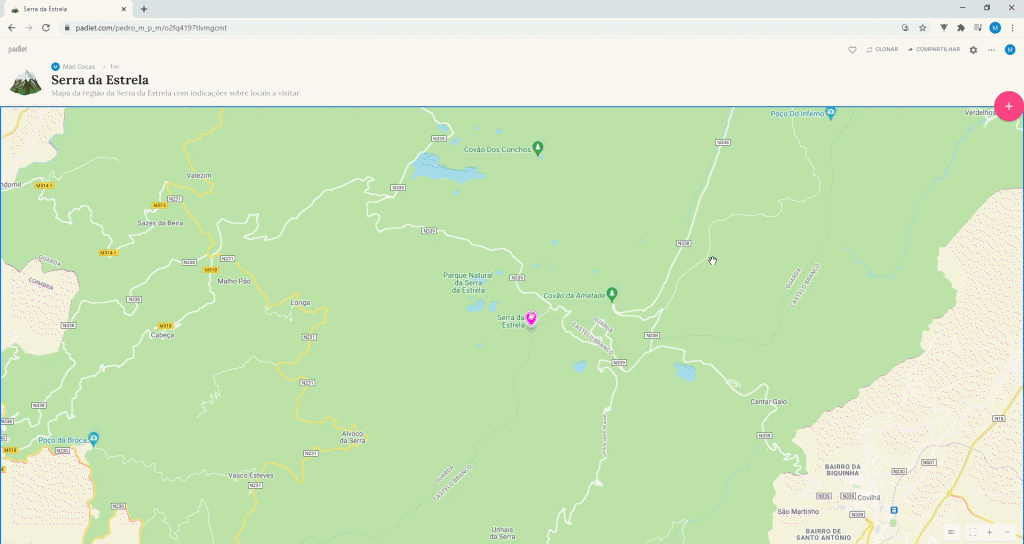Reload the padlet page
Screen dimensions: 1024x544
click(46, 28)
